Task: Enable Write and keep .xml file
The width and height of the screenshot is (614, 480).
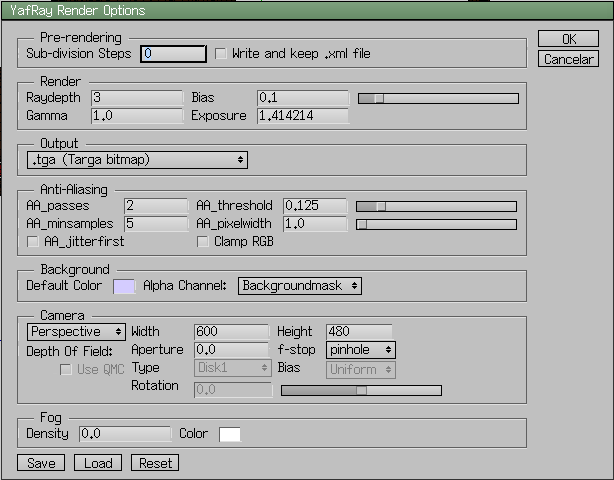Action: click(x=221, y=54)
